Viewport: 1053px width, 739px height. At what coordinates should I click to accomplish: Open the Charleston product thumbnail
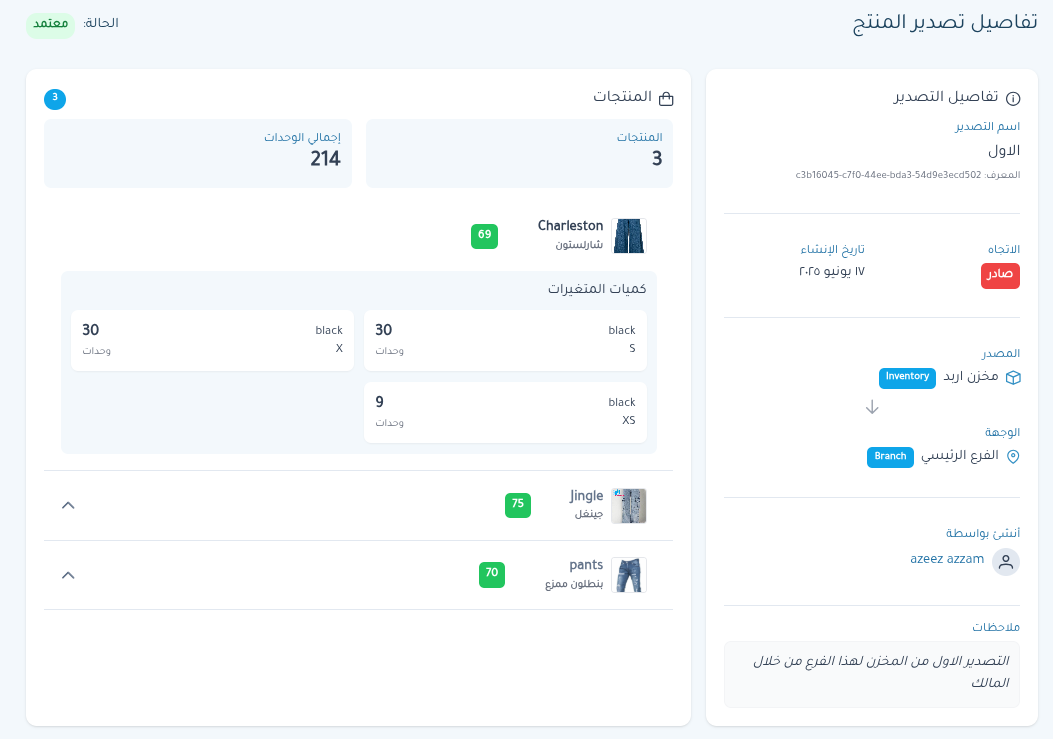[628, 236]
